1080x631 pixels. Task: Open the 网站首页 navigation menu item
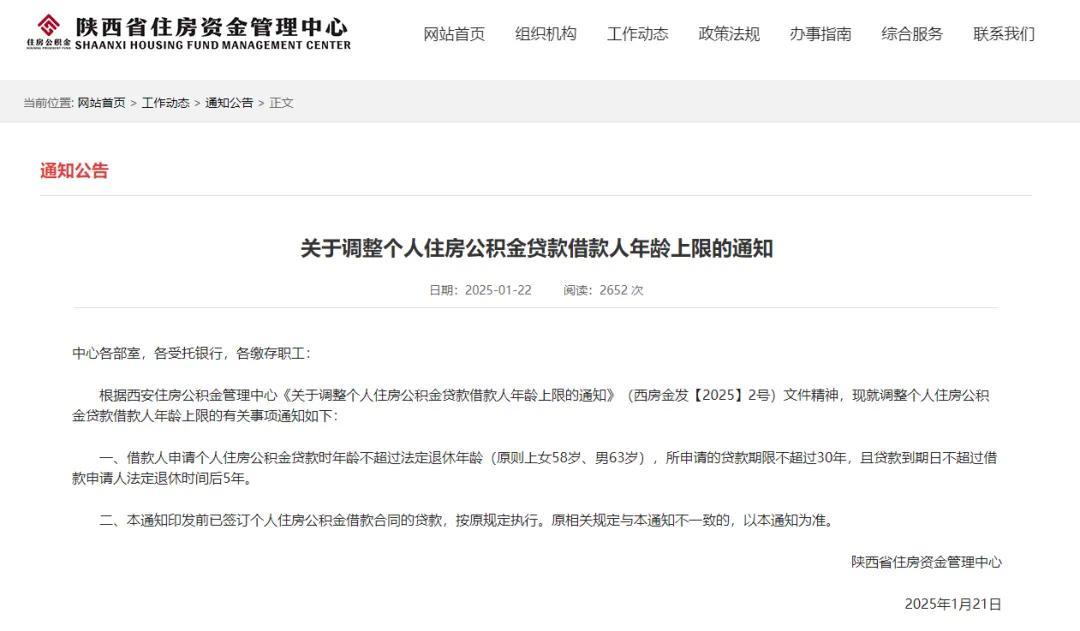click(451, 33)
